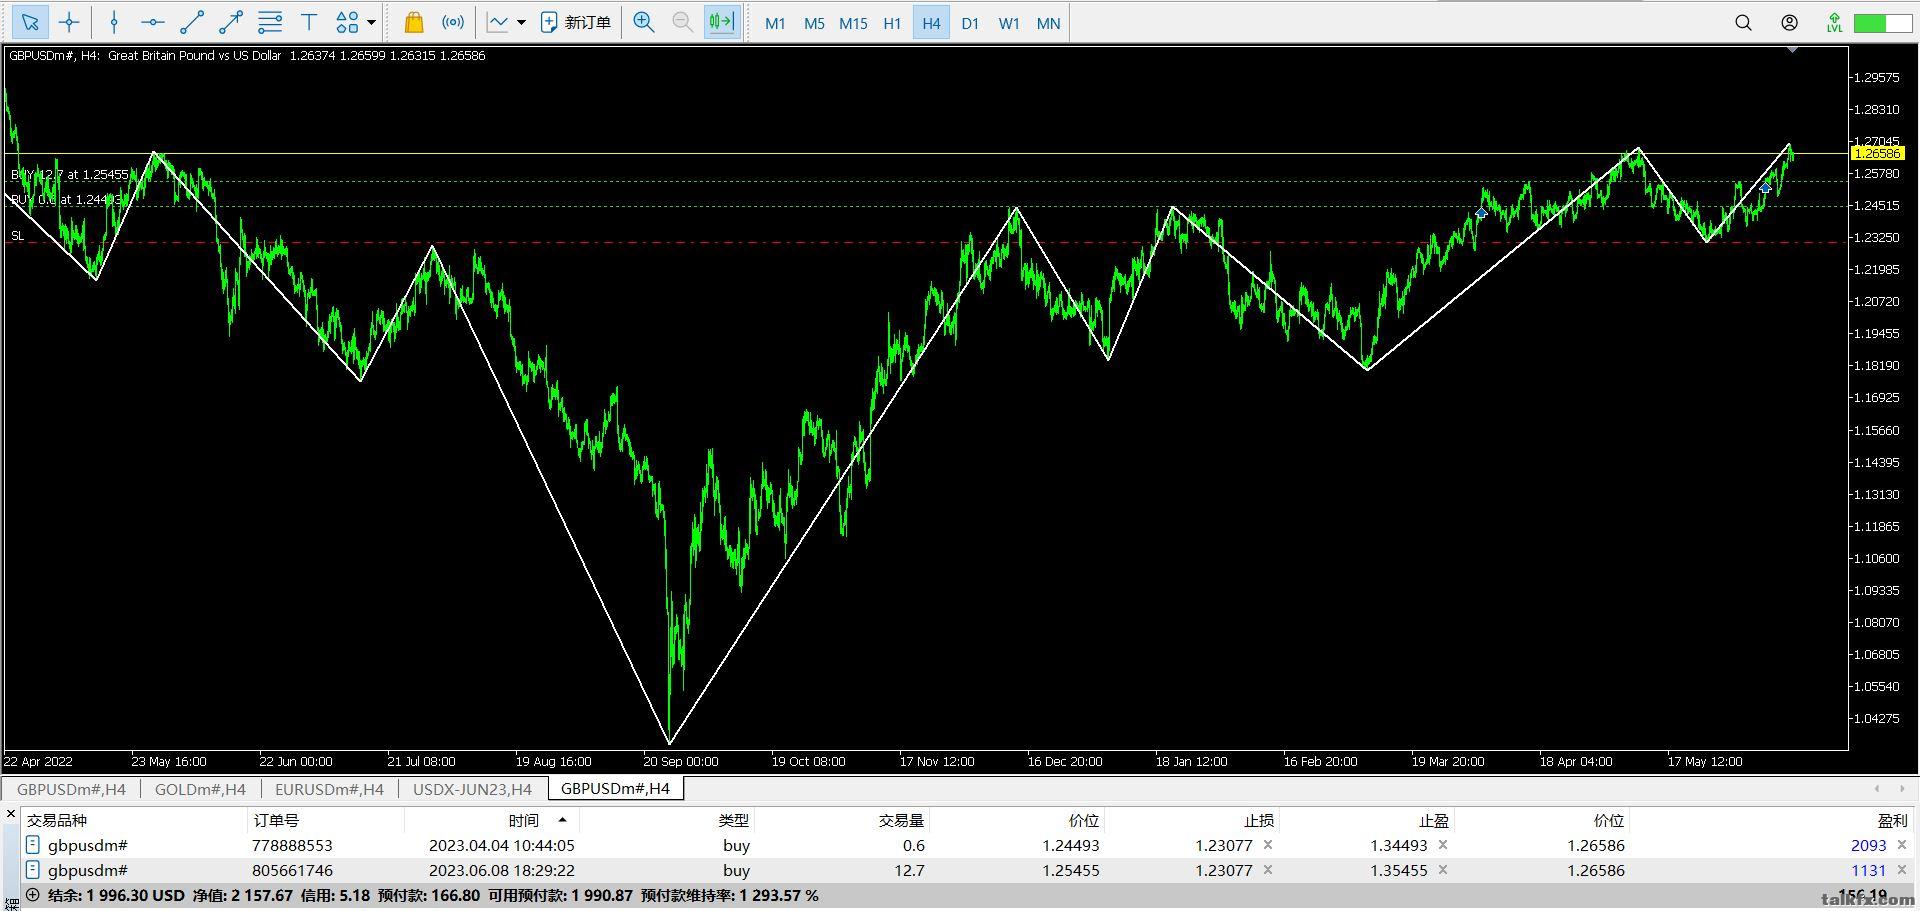Screen dimensions: 1920x911
Task: Open the 新订单 new order button
Action: (x=575, y=22)
